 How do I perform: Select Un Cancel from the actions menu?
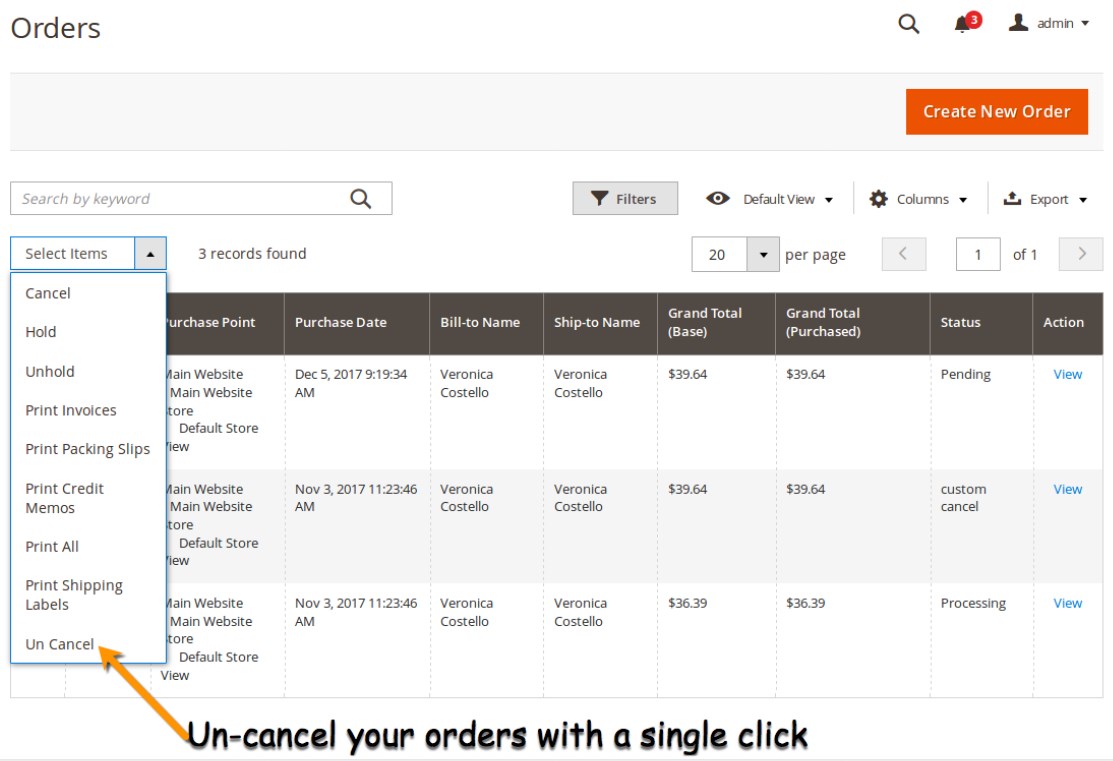pyautogui.click(x=60, y=644)
